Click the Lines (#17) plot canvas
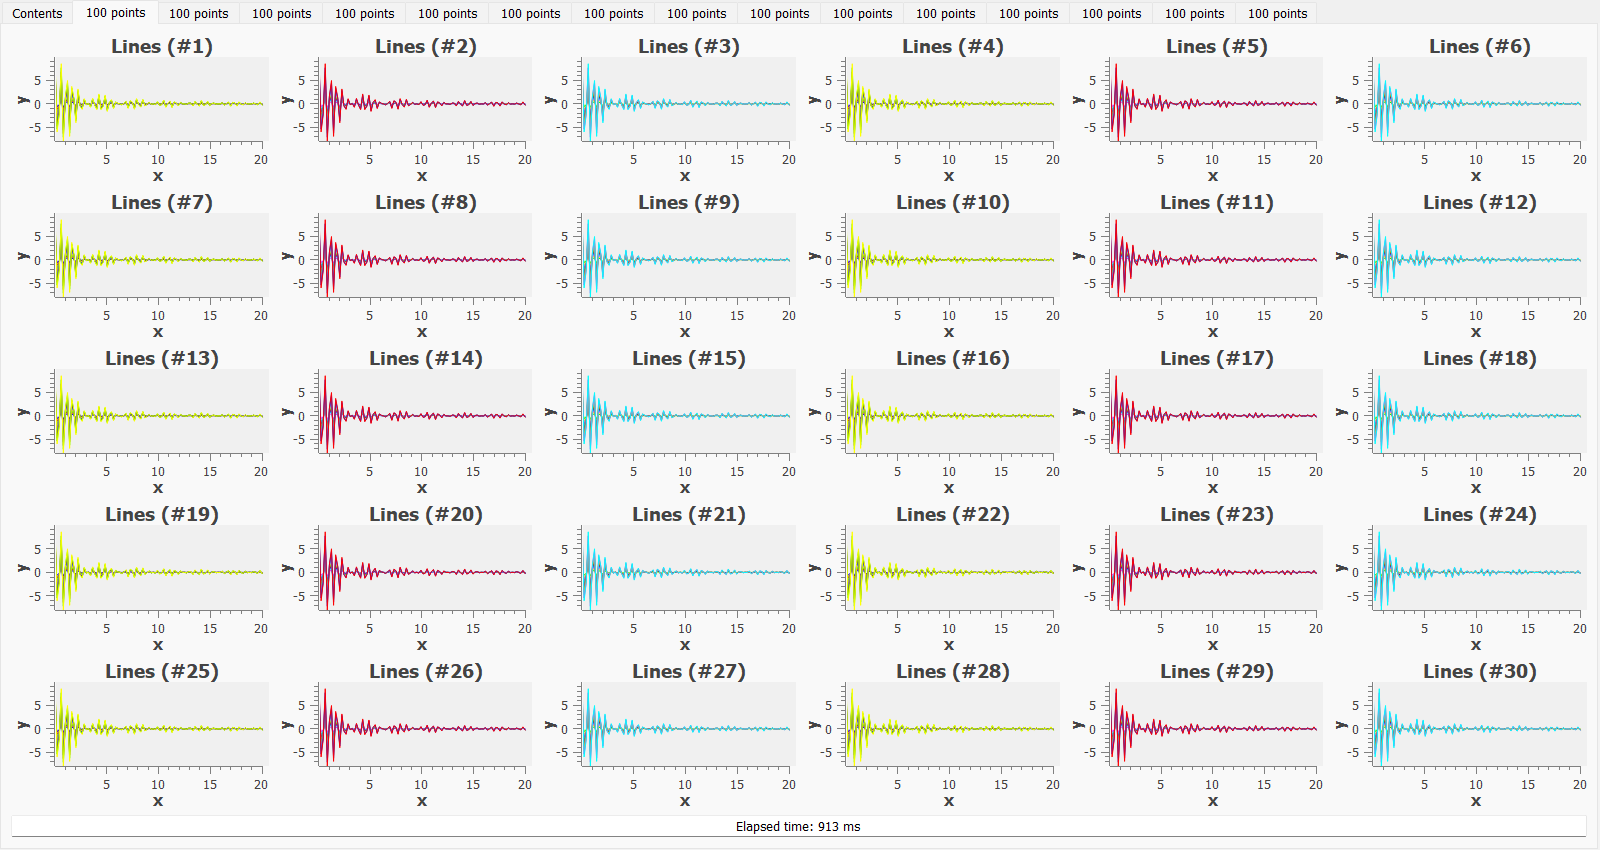This screenshot has height=850, width=1600. tap(1215, 412)
